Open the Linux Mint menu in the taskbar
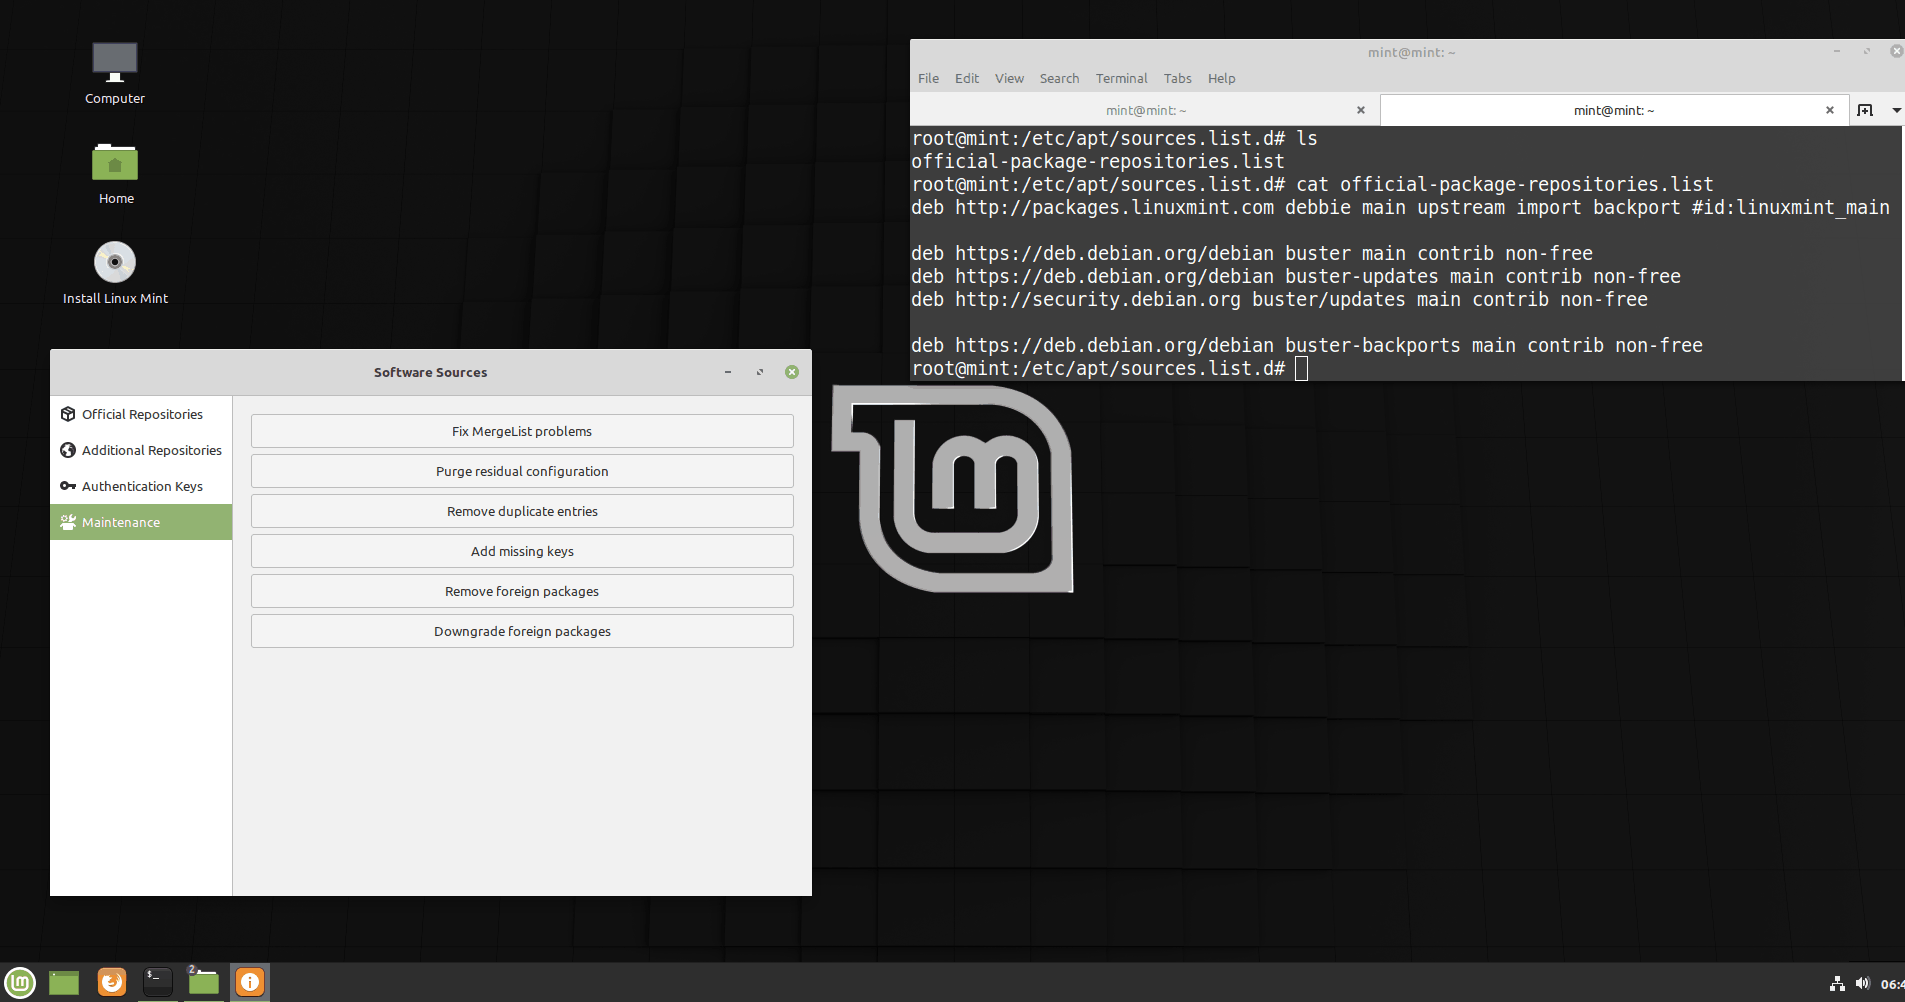Image resolution: width=1905 pixels, height=1002 pixels. (19, 982)
